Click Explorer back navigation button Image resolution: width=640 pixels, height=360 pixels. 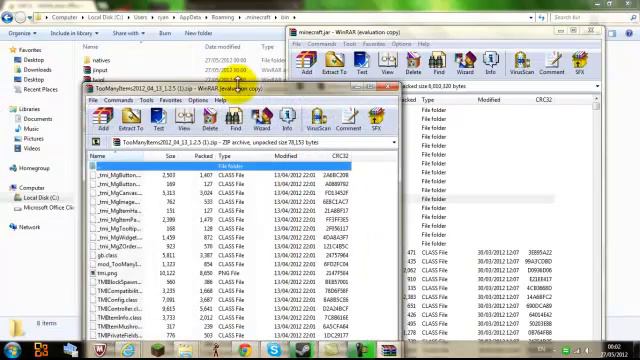(7, 18)
